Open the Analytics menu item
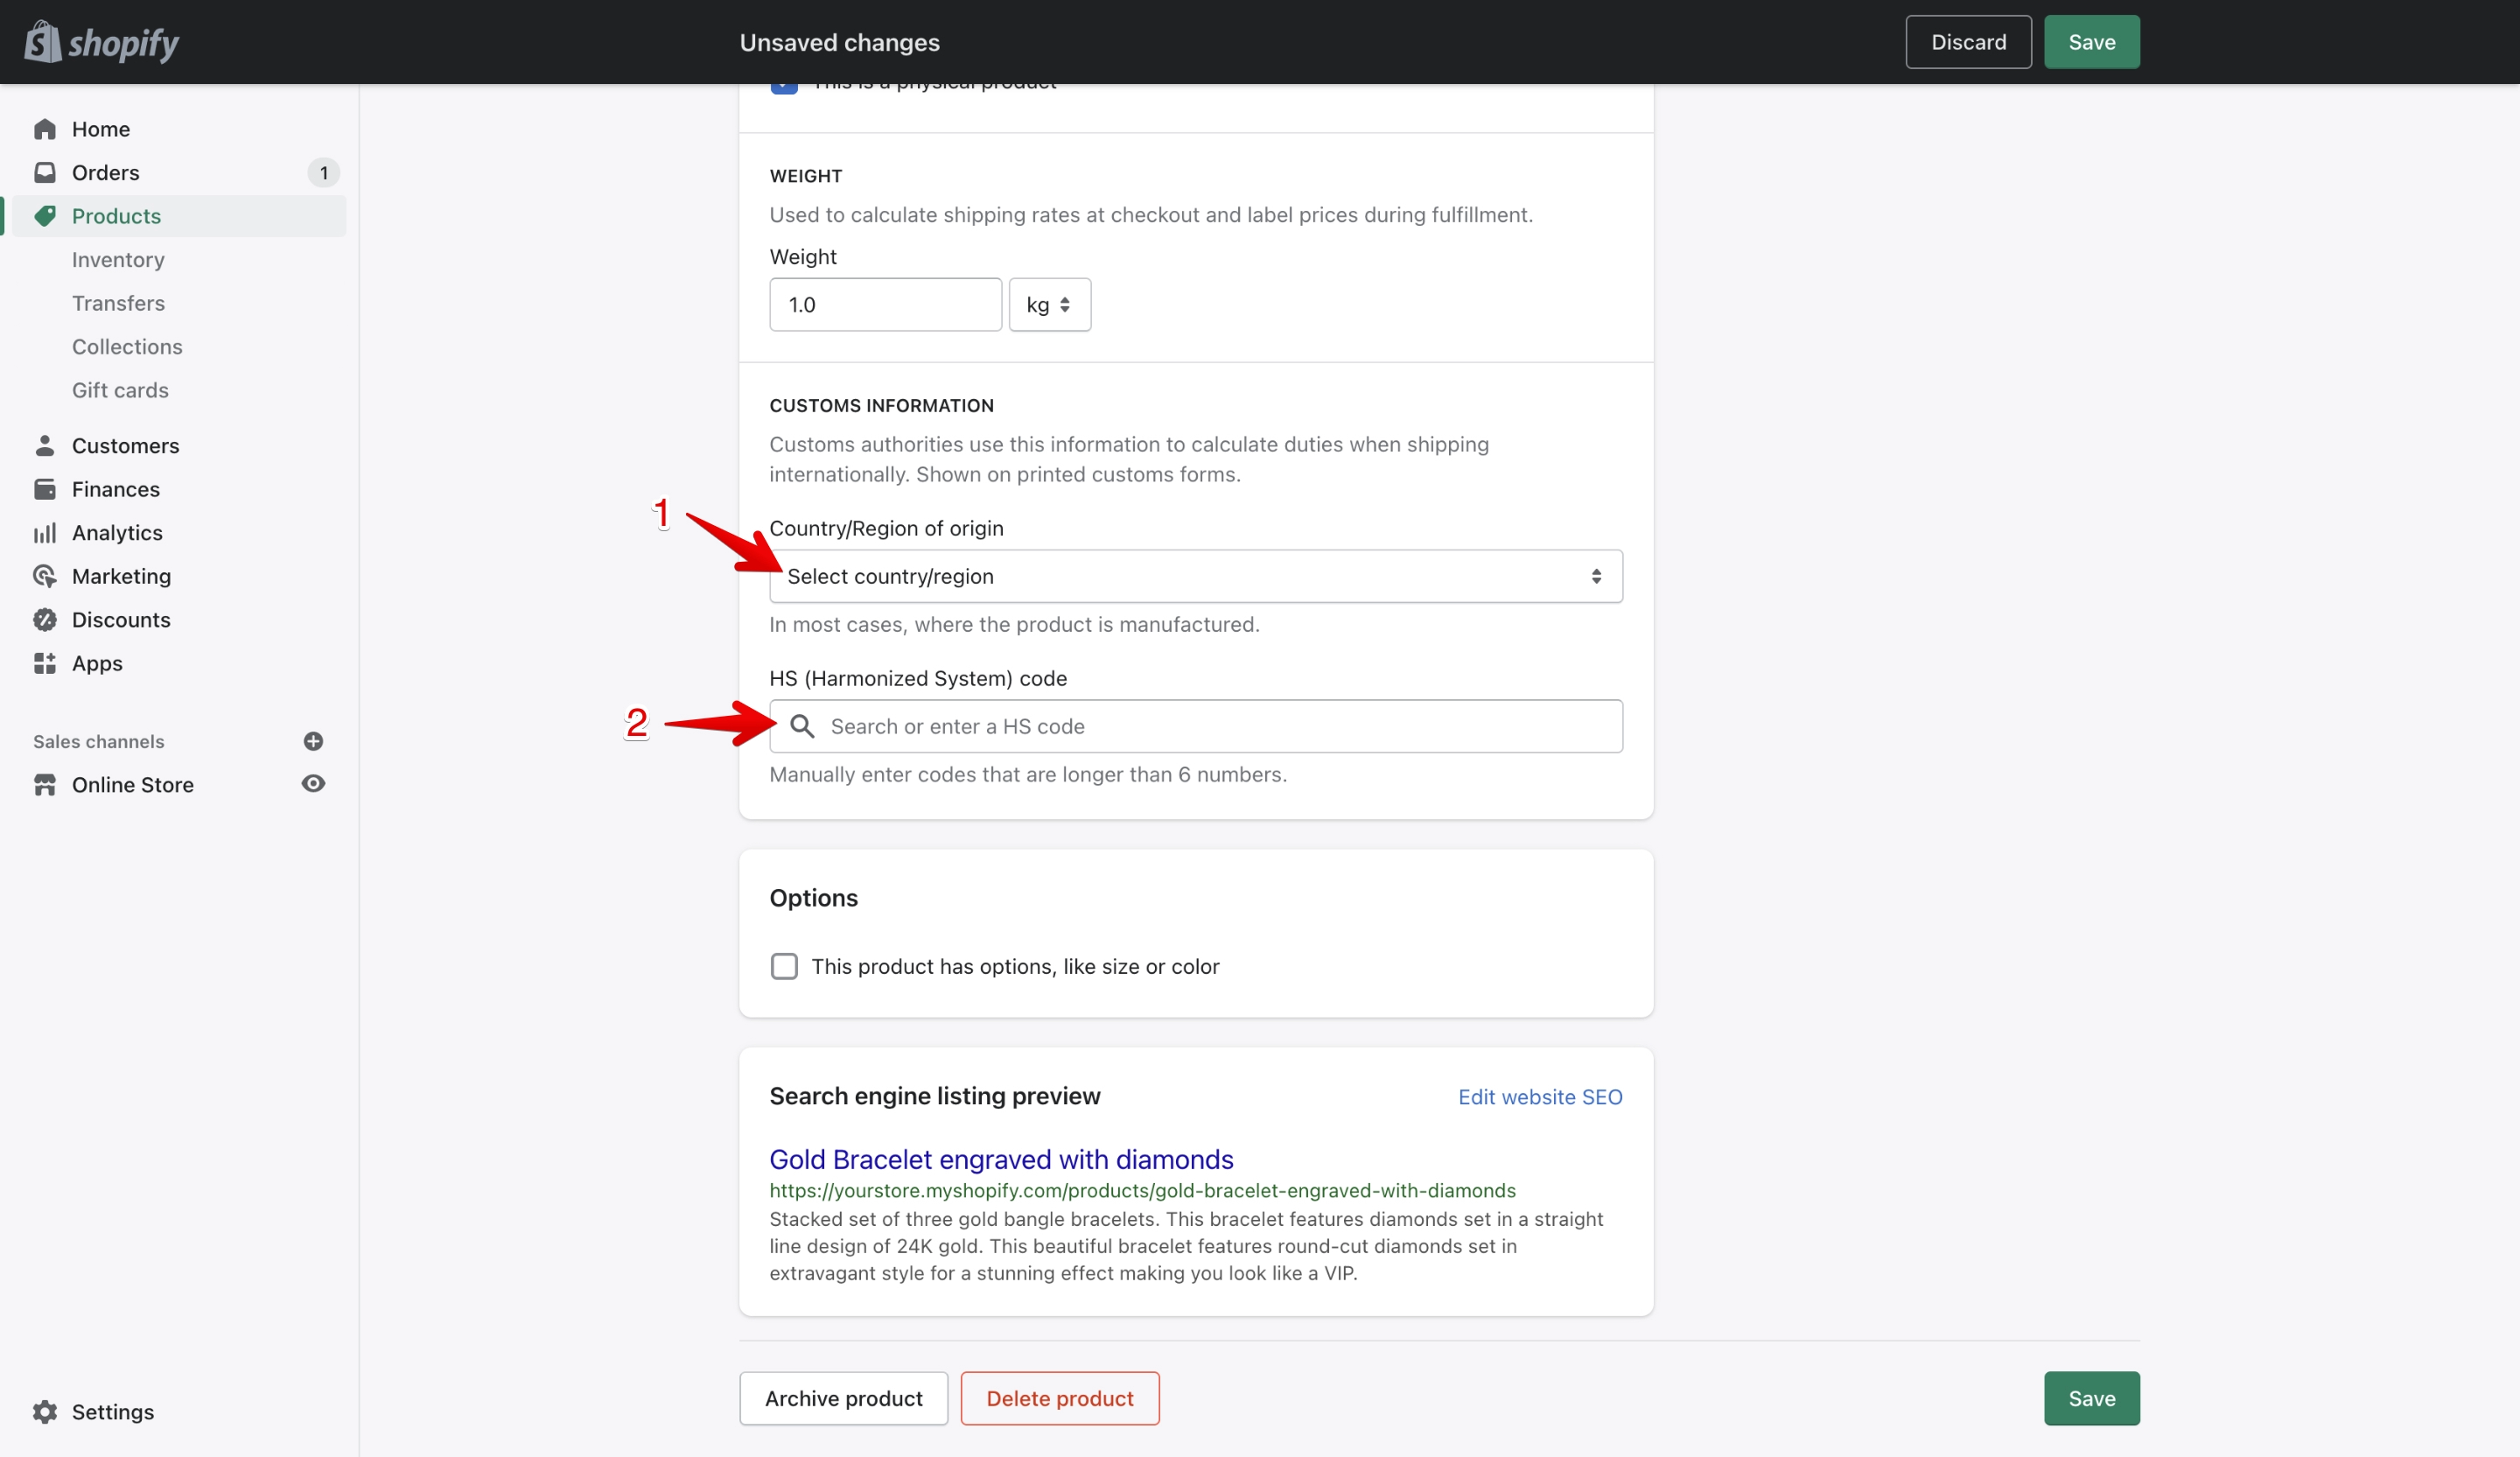Image resolution: width=2520 pixels, height=1457 pixels. click(117, 533)
